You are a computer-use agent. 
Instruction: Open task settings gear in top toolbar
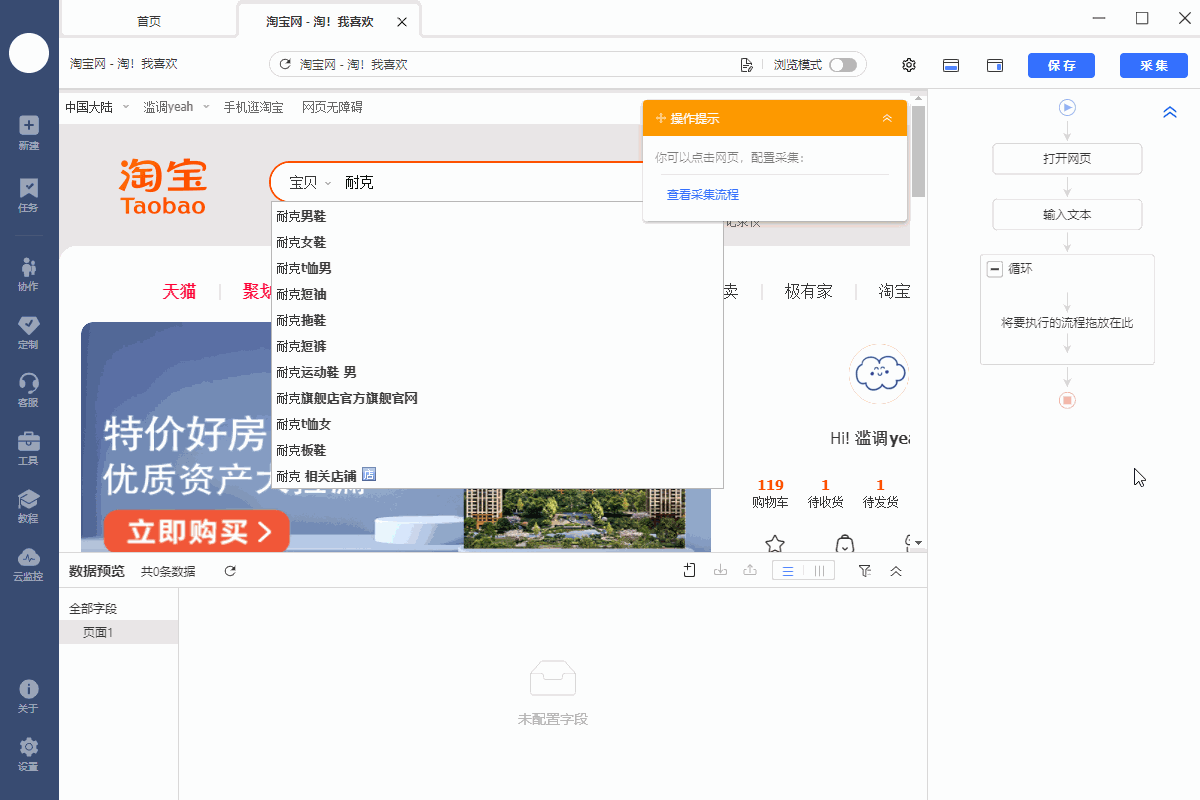[x=909, y=65]
